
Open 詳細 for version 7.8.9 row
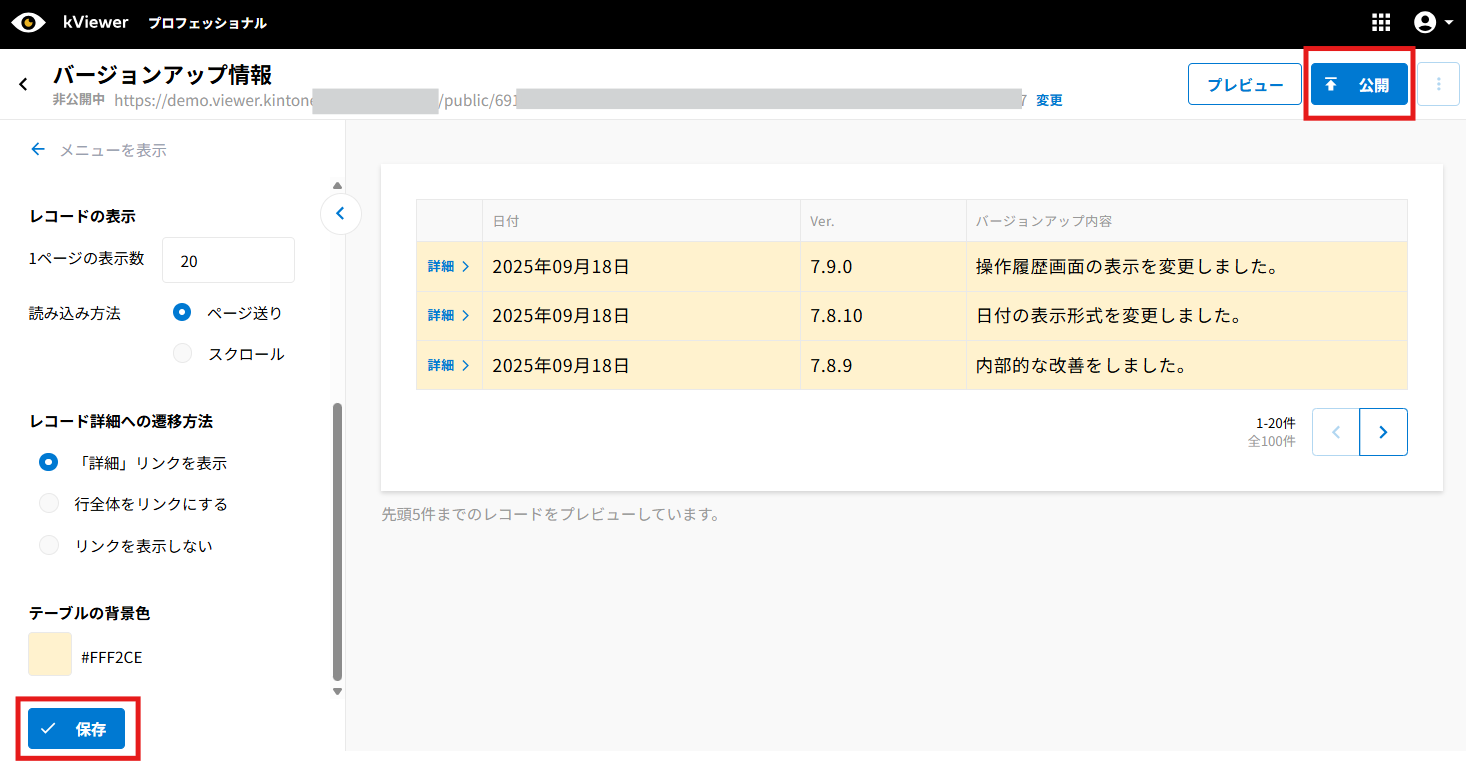(x=448, y=366)
